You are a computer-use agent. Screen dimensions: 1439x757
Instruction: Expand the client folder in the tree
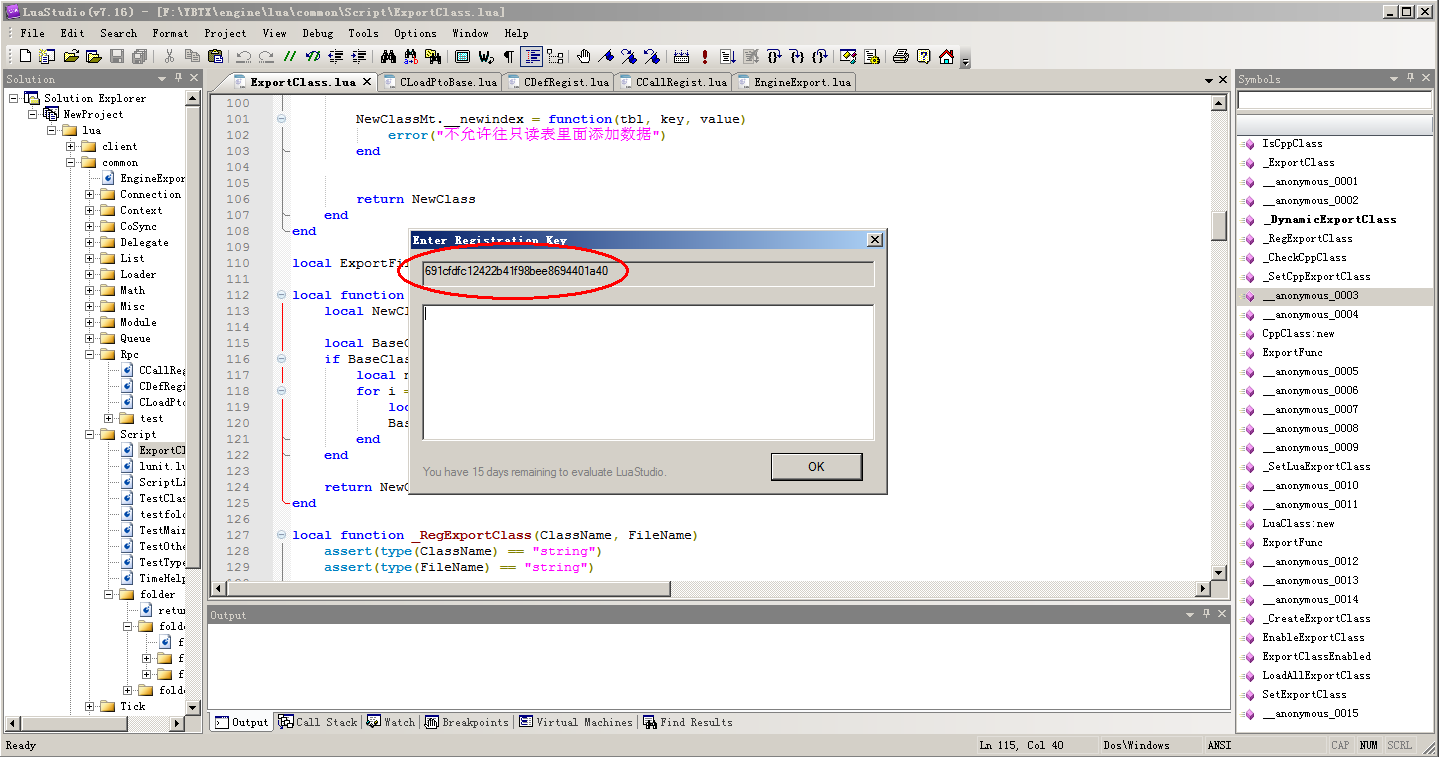click(71, 146)
